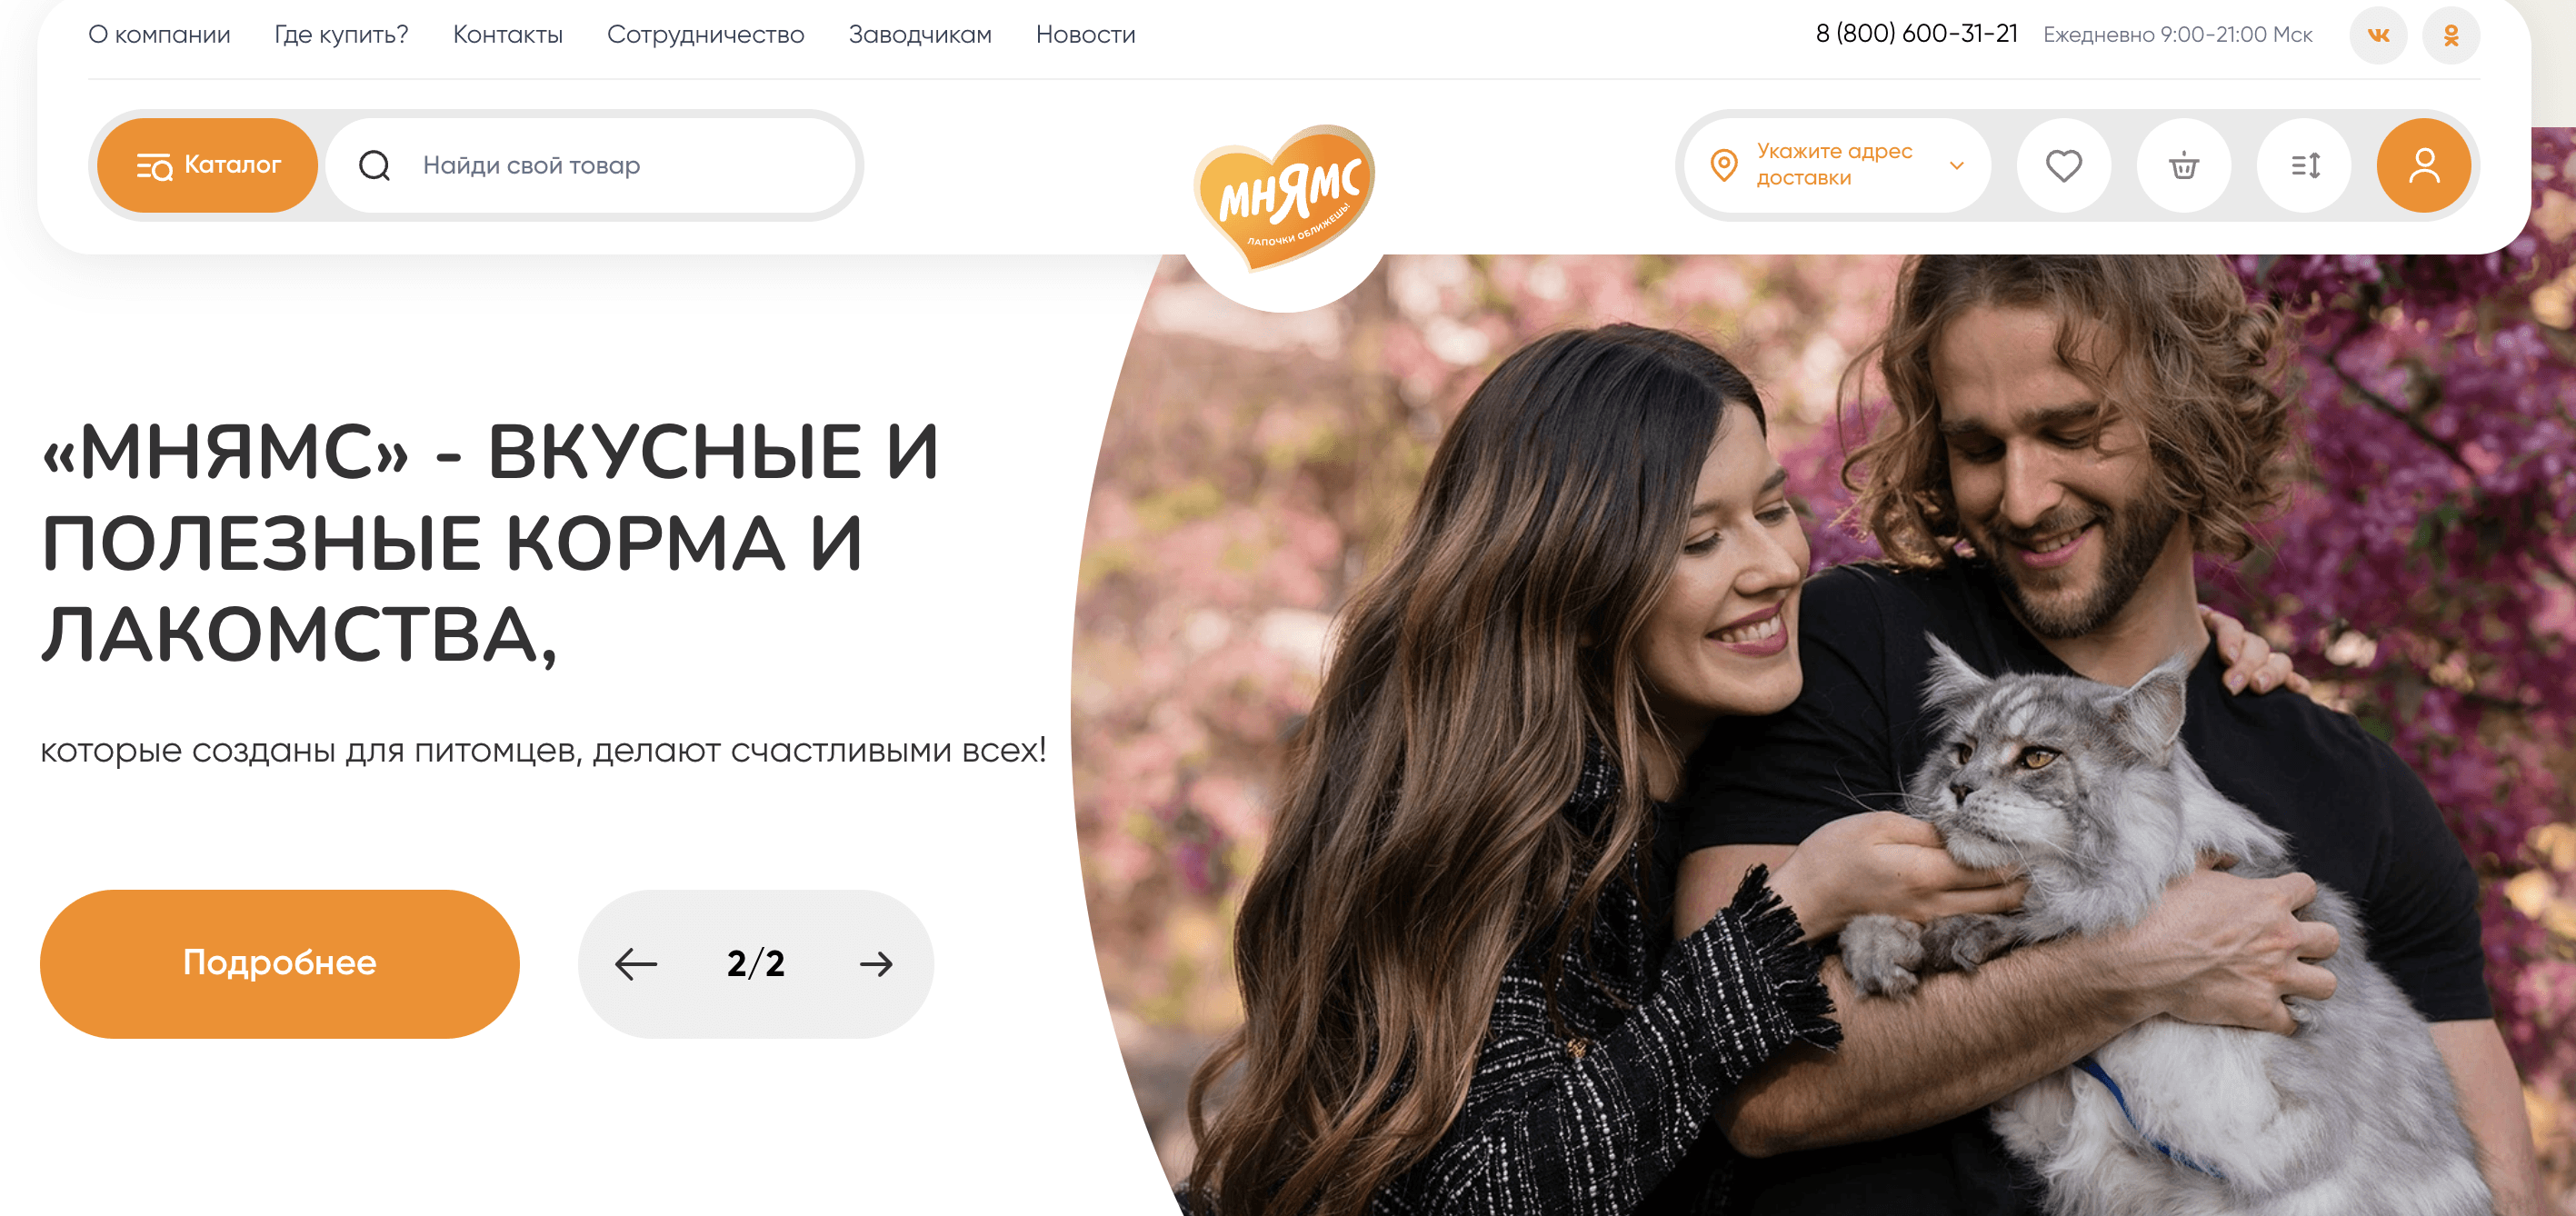Image resolution: width=2576 pixels, height=1216 pixels.
Task: Go to next slide arrow
Action: point(876,964)
